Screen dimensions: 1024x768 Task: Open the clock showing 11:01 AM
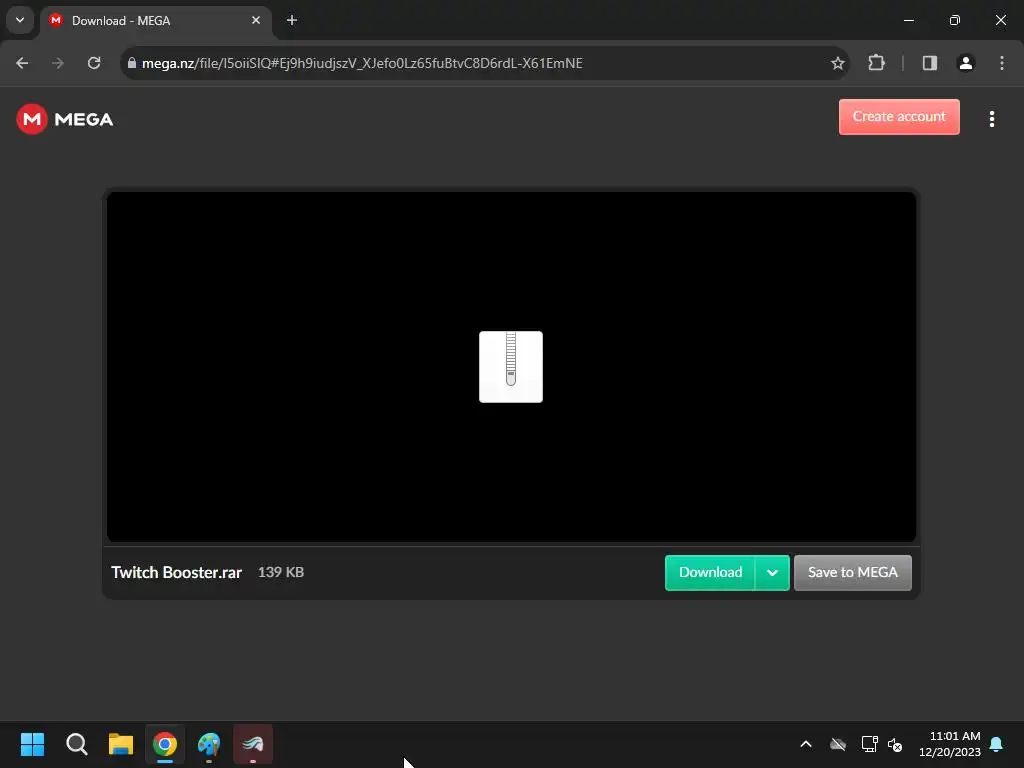[950, 744]
